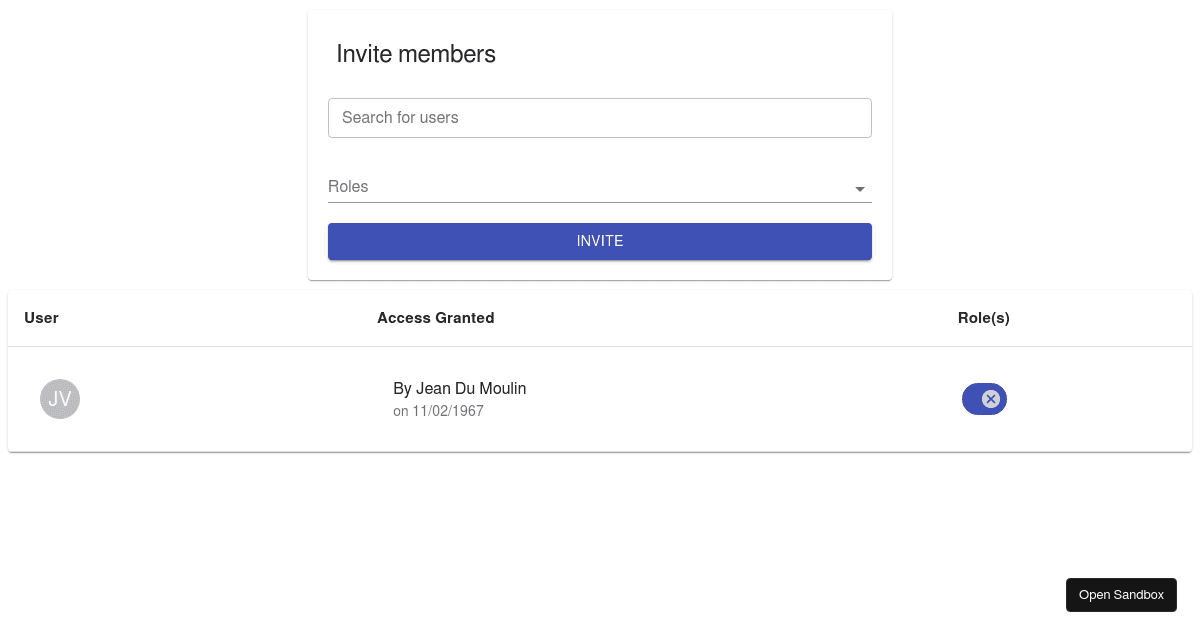Expand the Roles list by its label
The height and width of the screenshot is (630, 1200).
pos(348,186)
